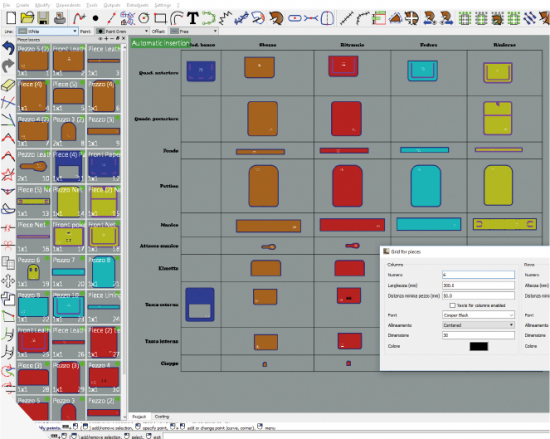
Task: Pick the black Colore swatch
Action: pos(478,346)
